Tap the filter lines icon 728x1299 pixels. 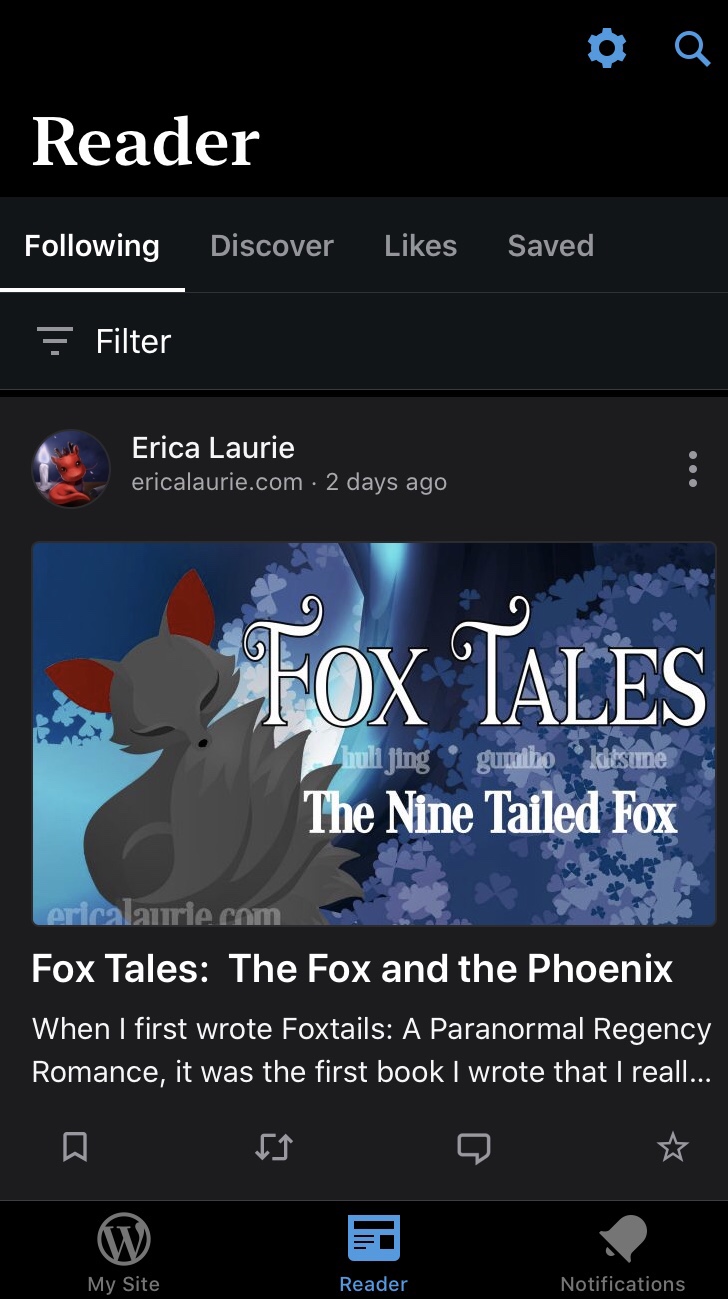55,341
